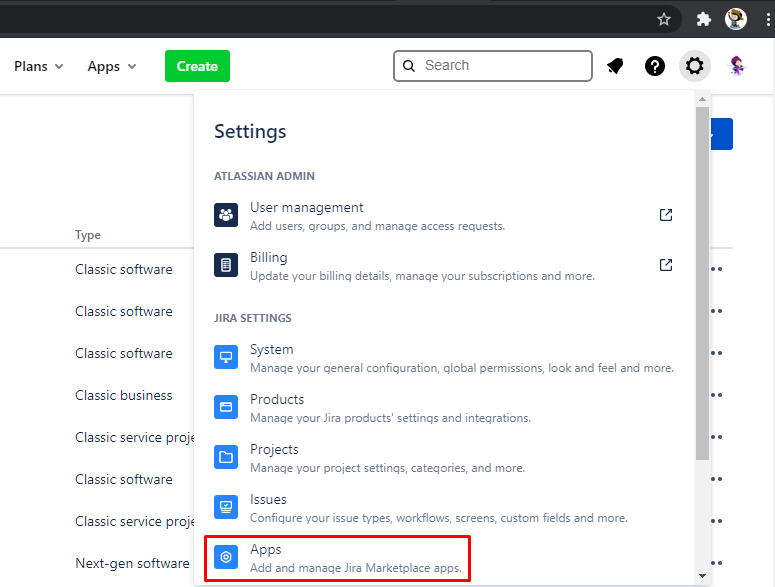The image size is (775, 587).
Task: Open Billing settings entry
Action: [443, 266]
